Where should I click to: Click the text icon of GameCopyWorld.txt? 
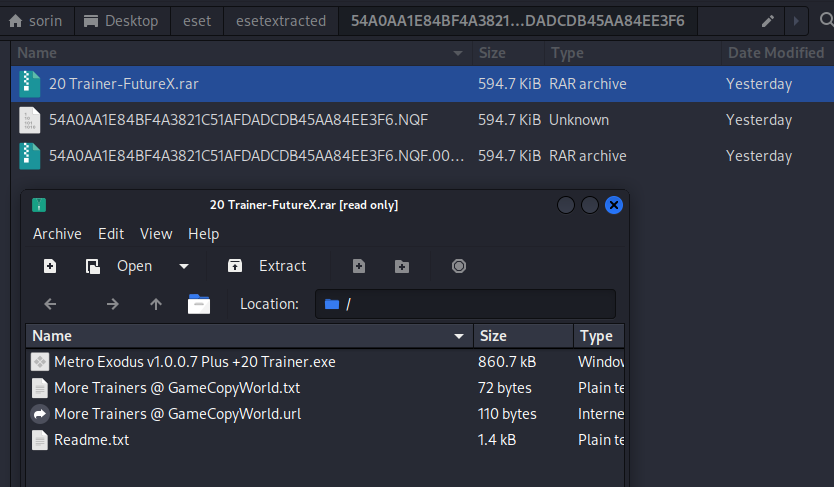pyautogui.click(x=40, y=388)
